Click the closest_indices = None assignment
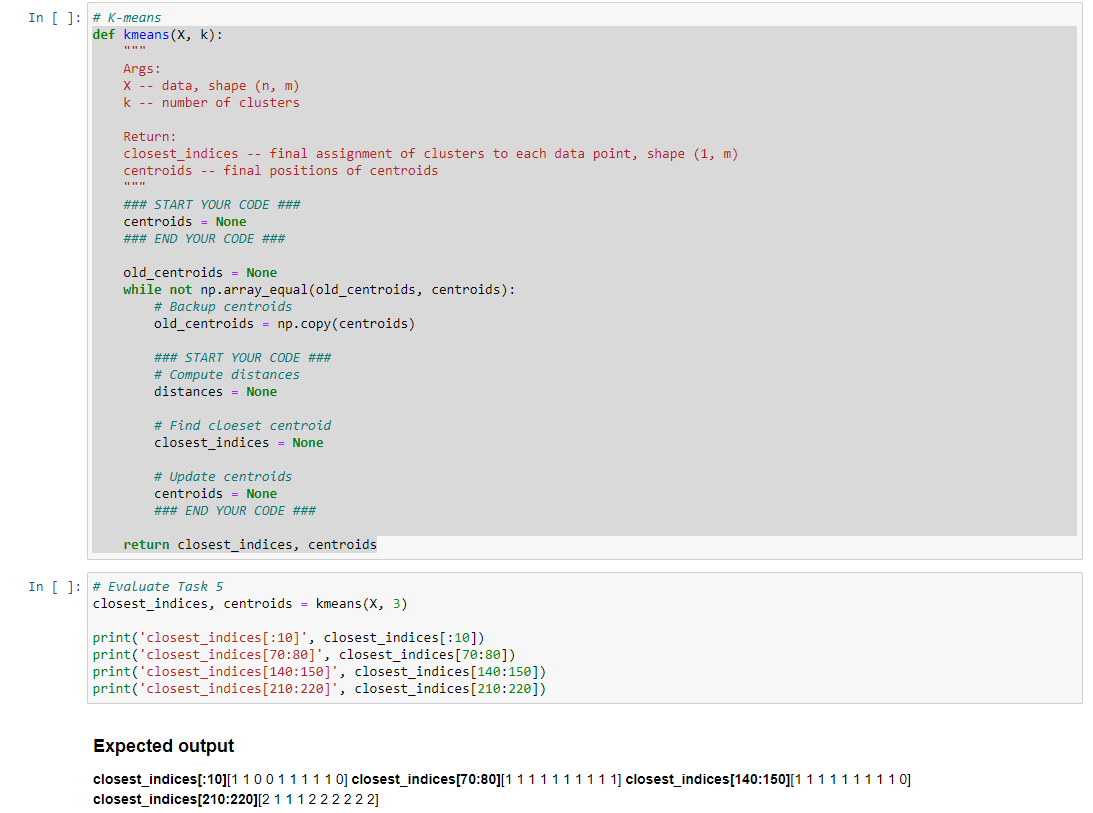The height and width of the screenshot is (813, 1093). point(230,442)
